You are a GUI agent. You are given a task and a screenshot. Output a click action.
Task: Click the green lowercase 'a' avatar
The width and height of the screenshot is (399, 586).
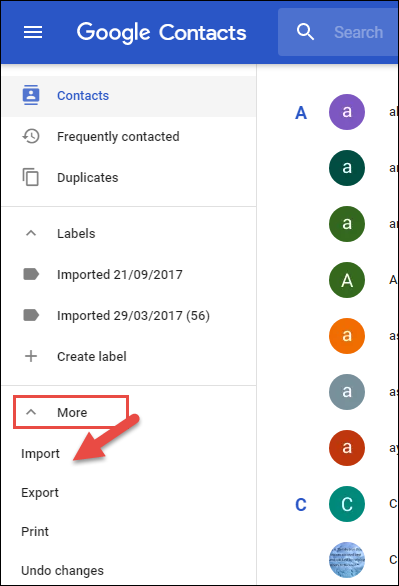click(x=347, y=224)
